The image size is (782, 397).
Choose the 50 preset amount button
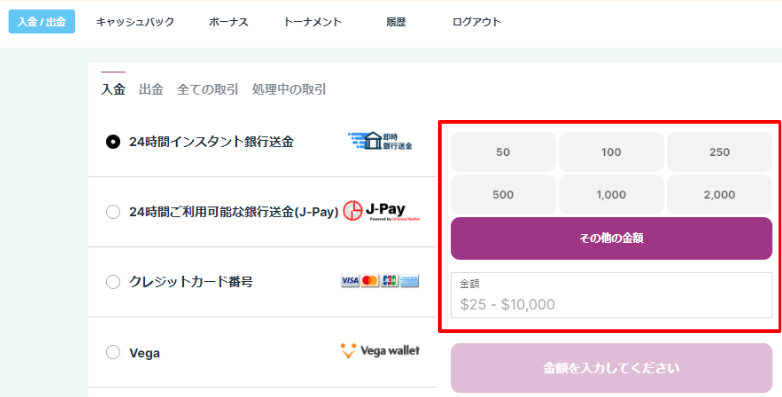(503, 152)
